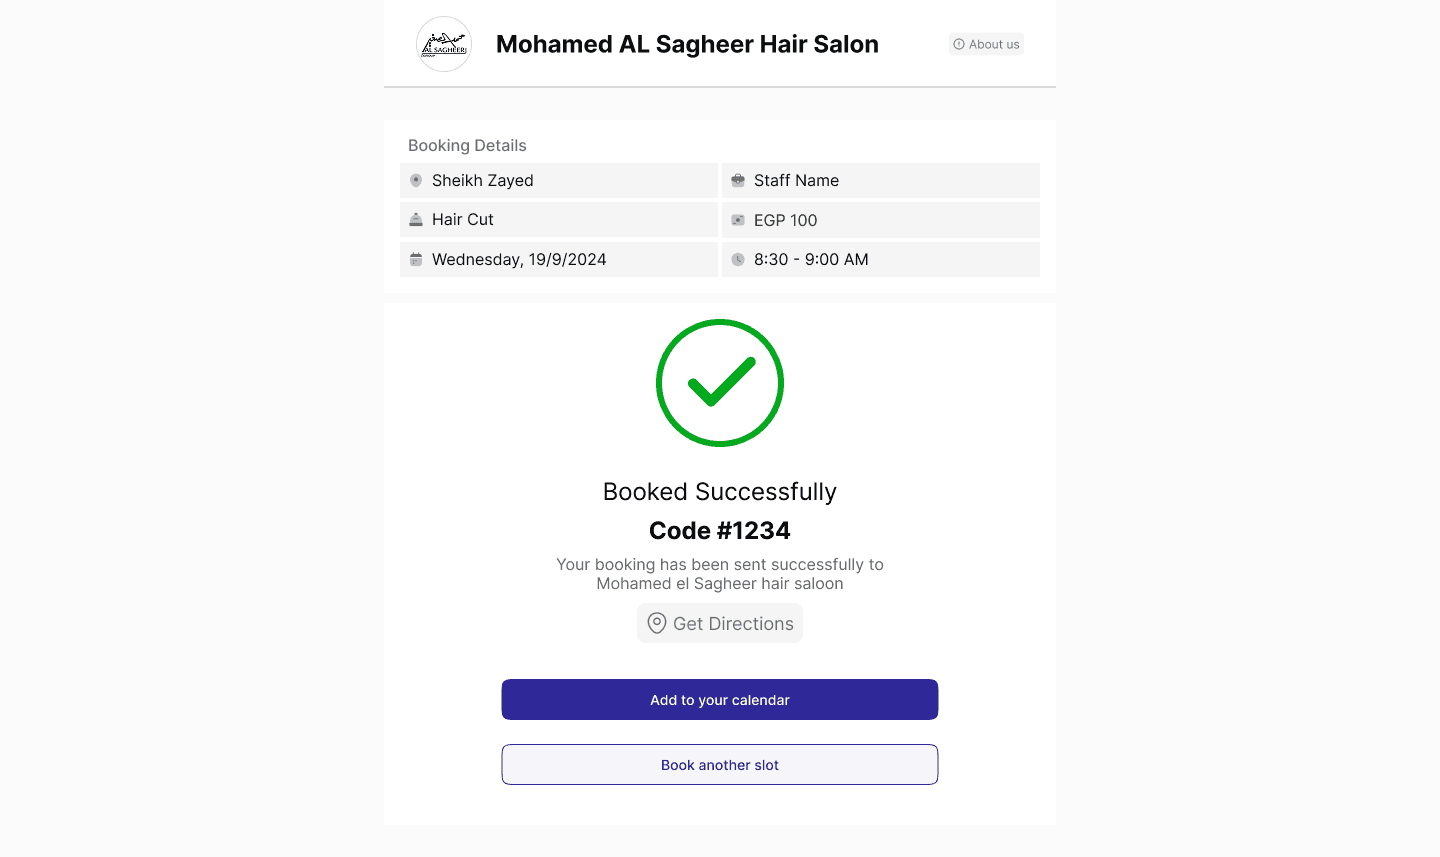
Task: Click the green success checkmark
Action: [720, 383]
